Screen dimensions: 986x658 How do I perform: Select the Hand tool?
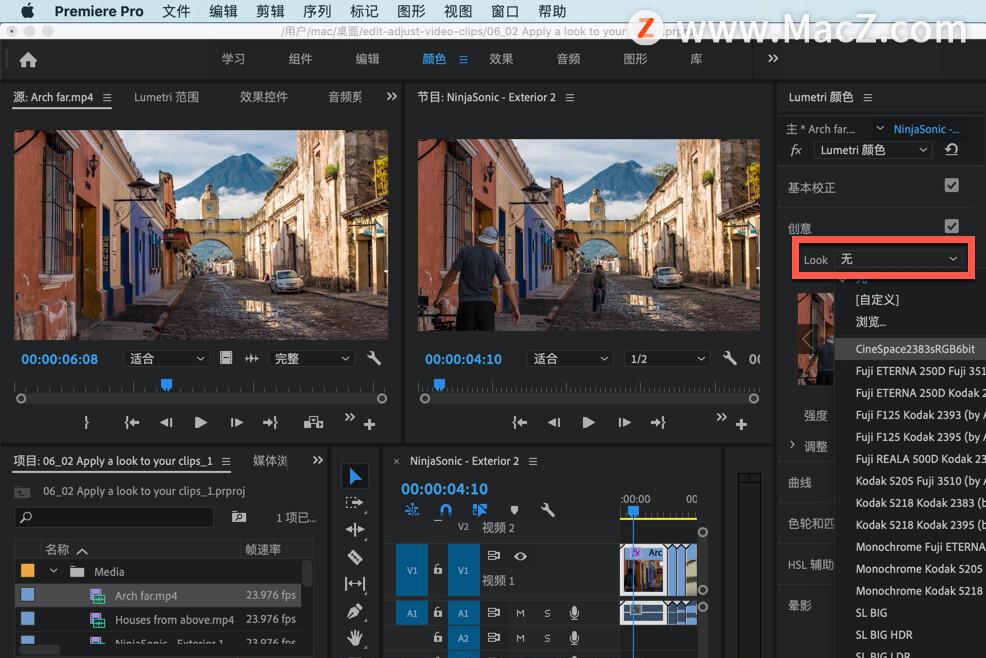355,638
